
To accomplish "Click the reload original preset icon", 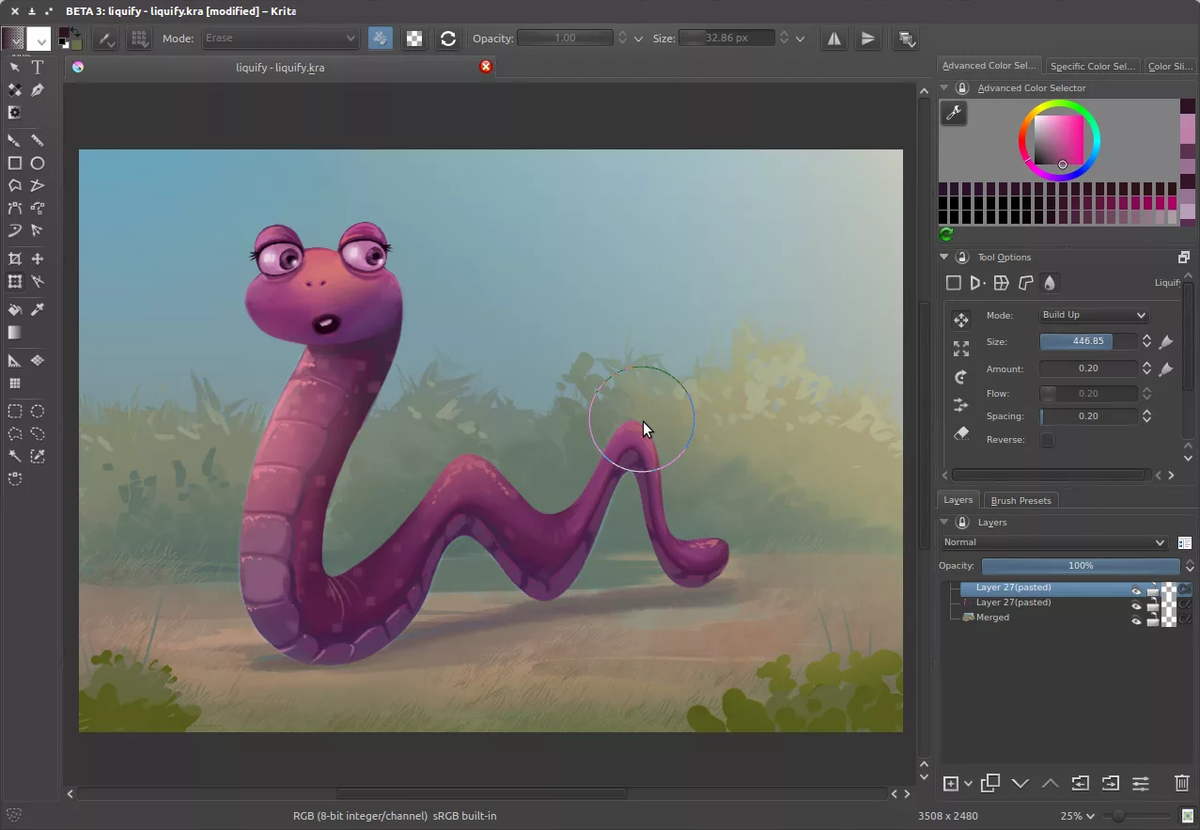I will 448,38.
